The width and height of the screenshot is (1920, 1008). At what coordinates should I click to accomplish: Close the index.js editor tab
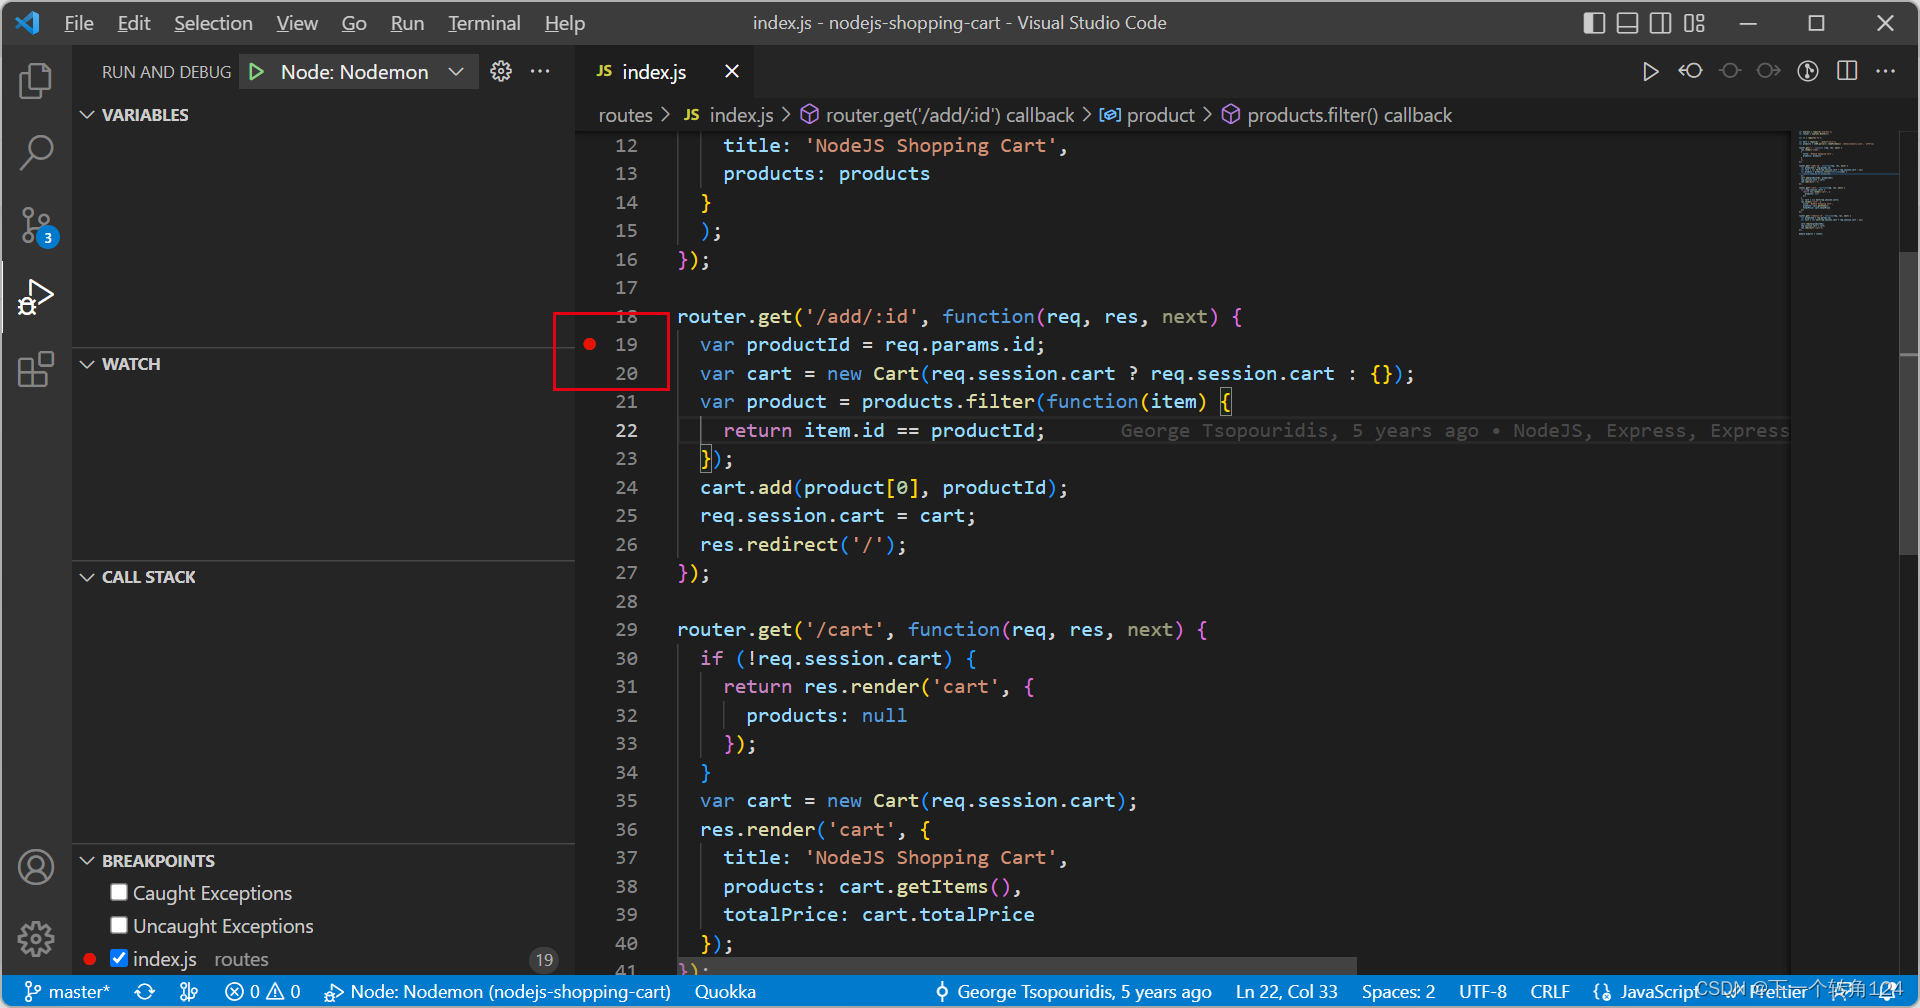(732, 71)
